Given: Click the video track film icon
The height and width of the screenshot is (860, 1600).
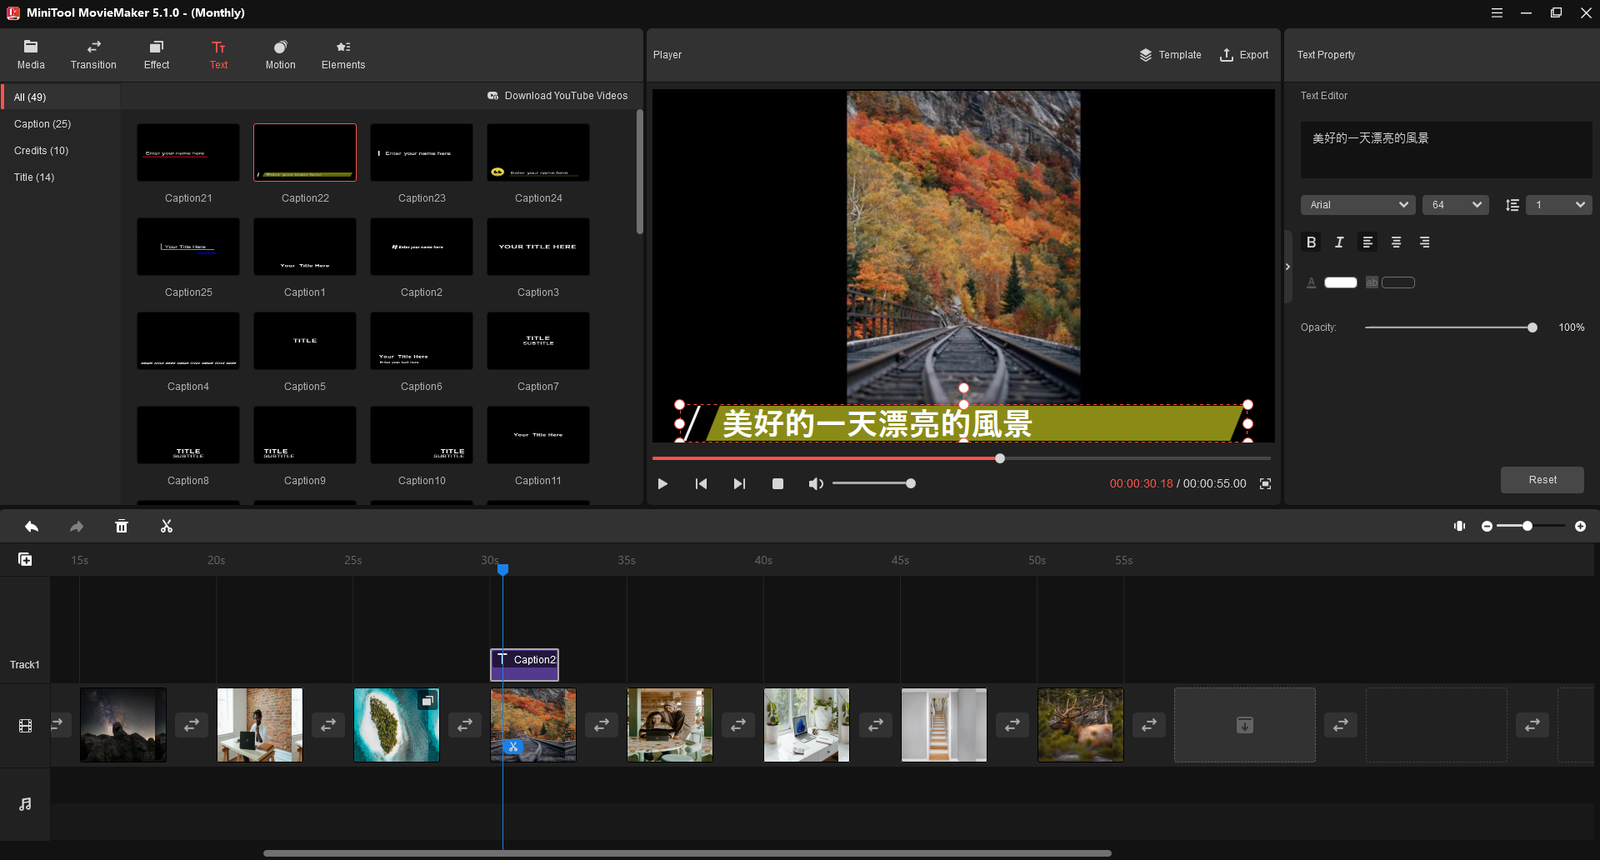Looking at the screenshot, I should pos(25,726).
